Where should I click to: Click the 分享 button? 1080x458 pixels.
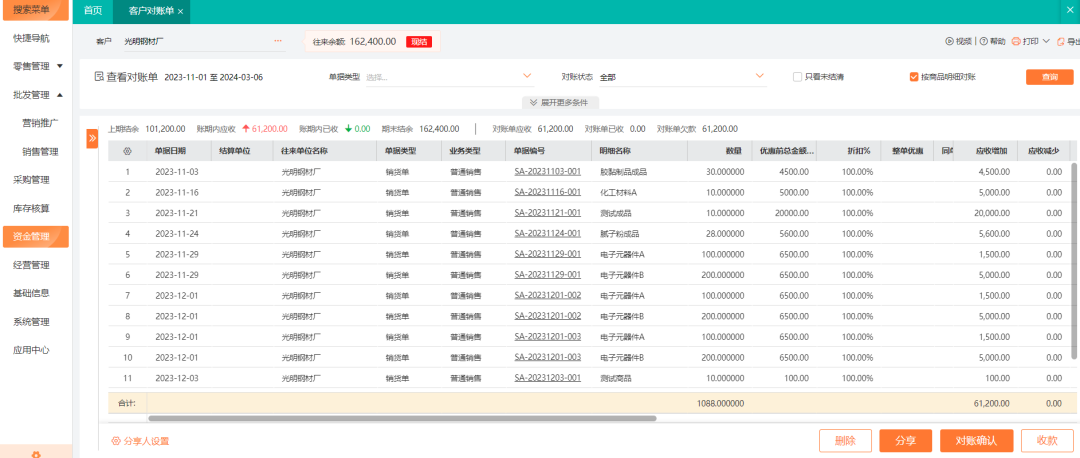(x=905, y=441)
